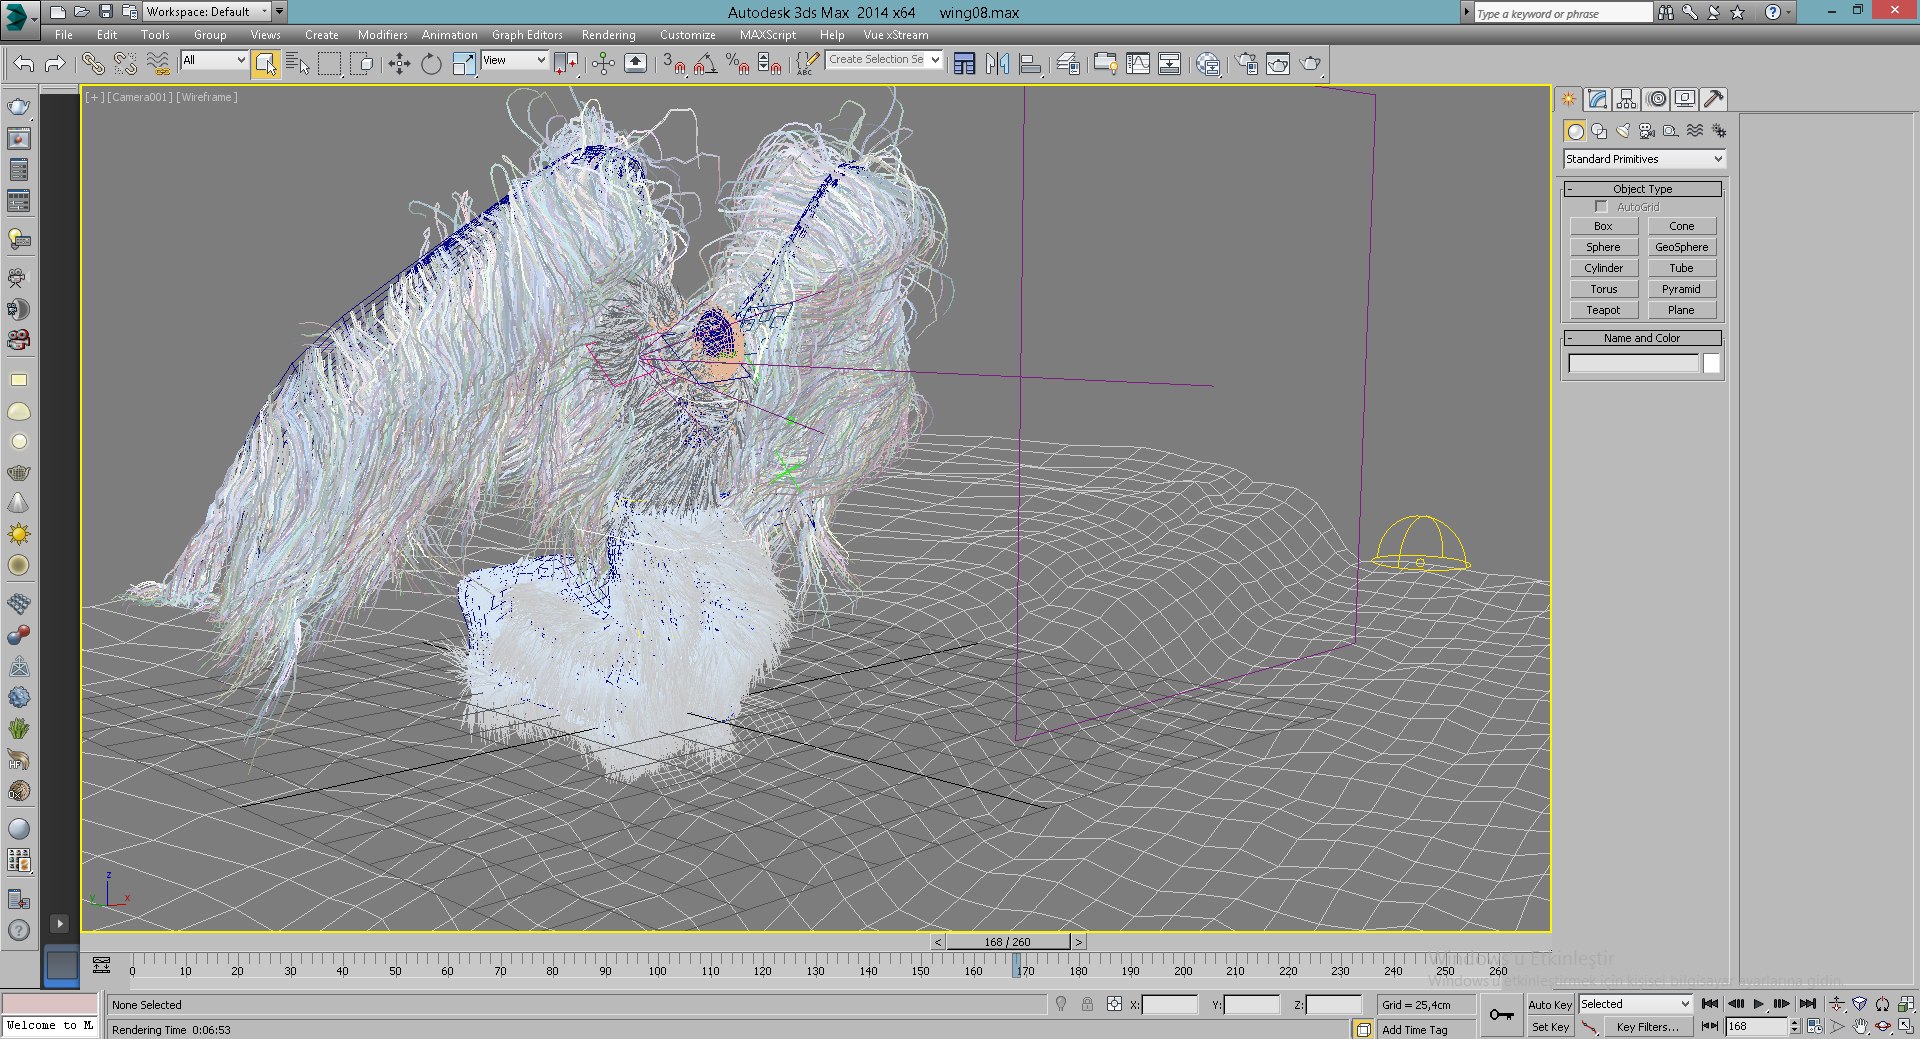Toggle Set Key mode

coord(1549,1027)
